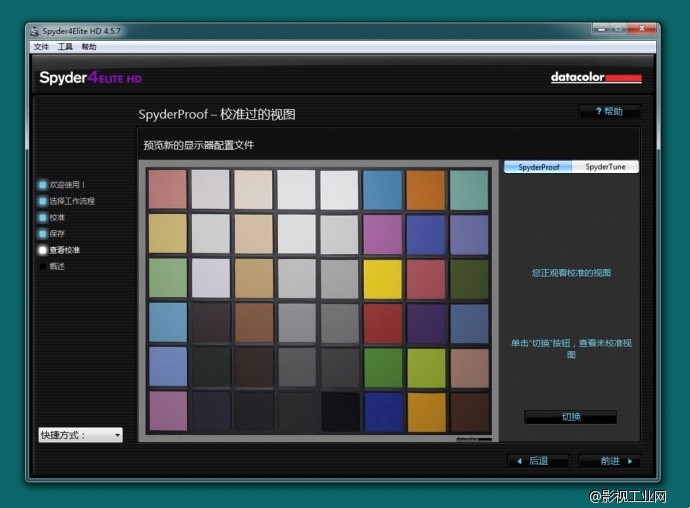Viewport: 690px width, 508px height.
Task: Click the teal patch in top-right corner
Action: [469, 190]
